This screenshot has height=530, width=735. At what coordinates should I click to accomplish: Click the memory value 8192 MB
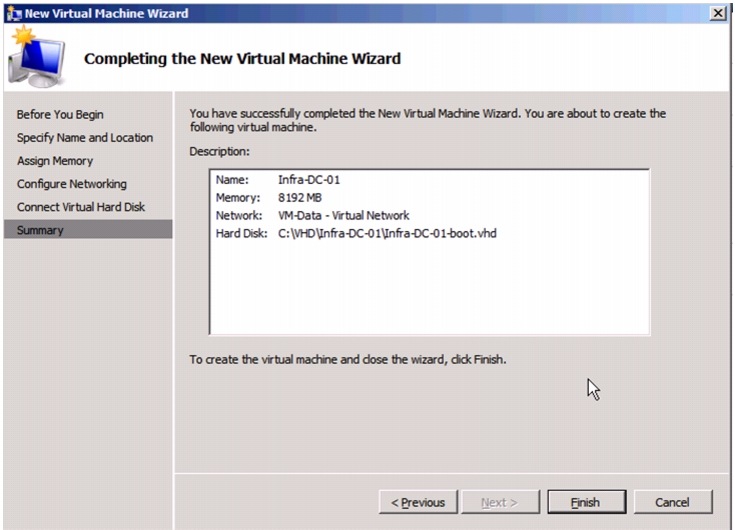300,197
